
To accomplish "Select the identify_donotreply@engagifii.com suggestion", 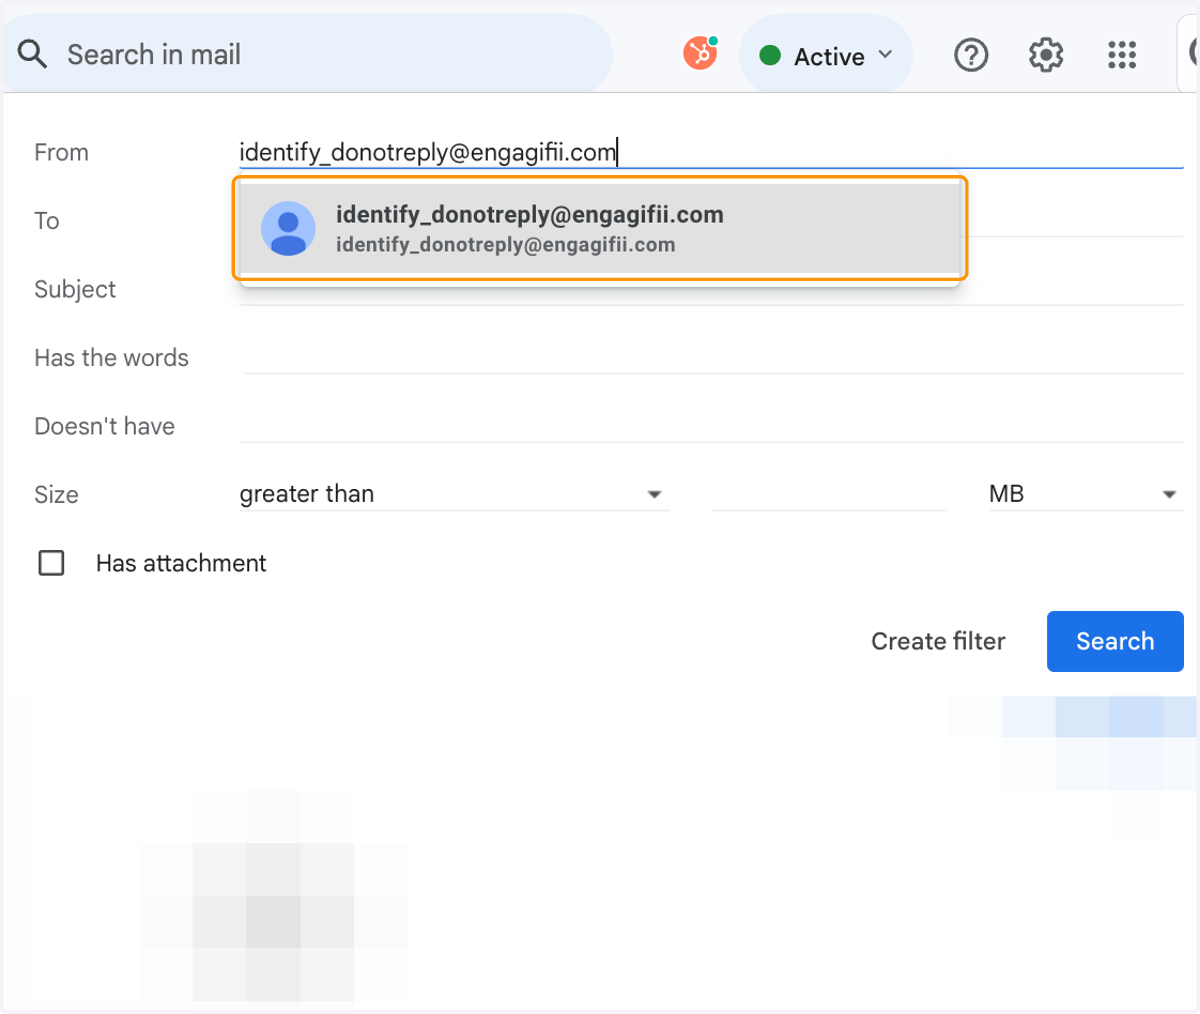I will pos(600,229).
